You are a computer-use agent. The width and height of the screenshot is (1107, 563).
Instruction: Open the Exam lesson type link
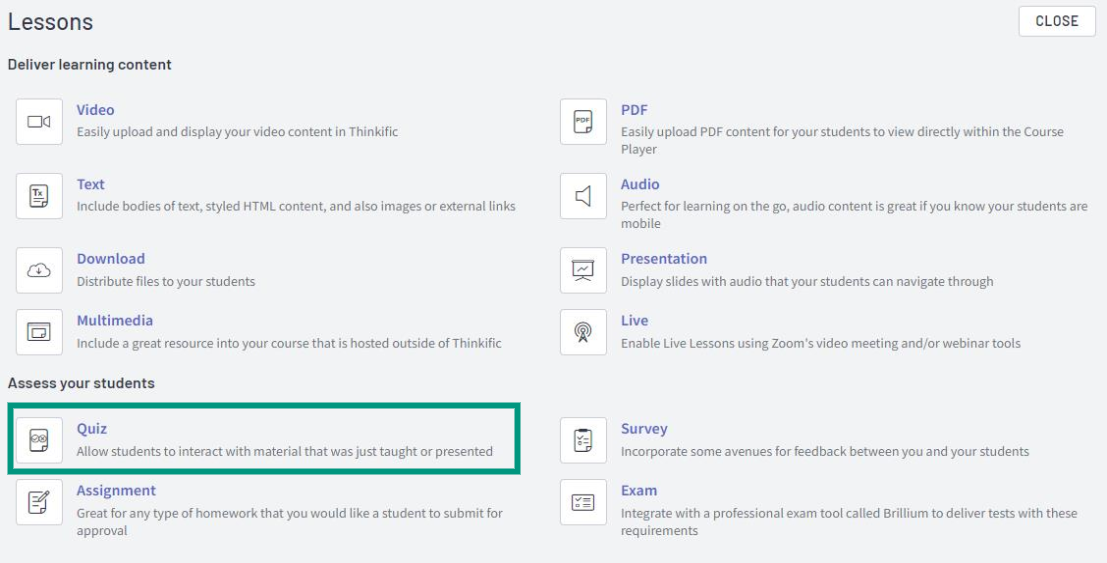pyautogui.click(x=639, y=490)
